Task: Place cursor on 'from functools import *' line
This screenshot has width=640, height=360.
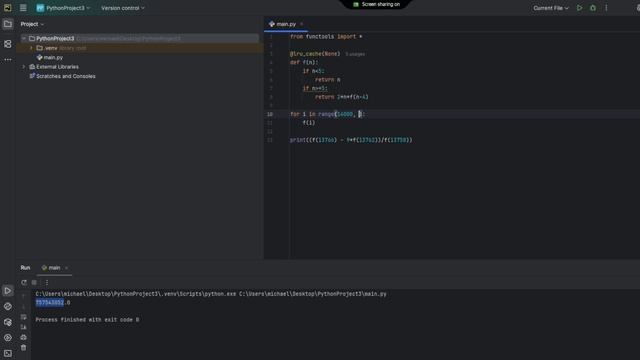Action: tap(326, 37)
